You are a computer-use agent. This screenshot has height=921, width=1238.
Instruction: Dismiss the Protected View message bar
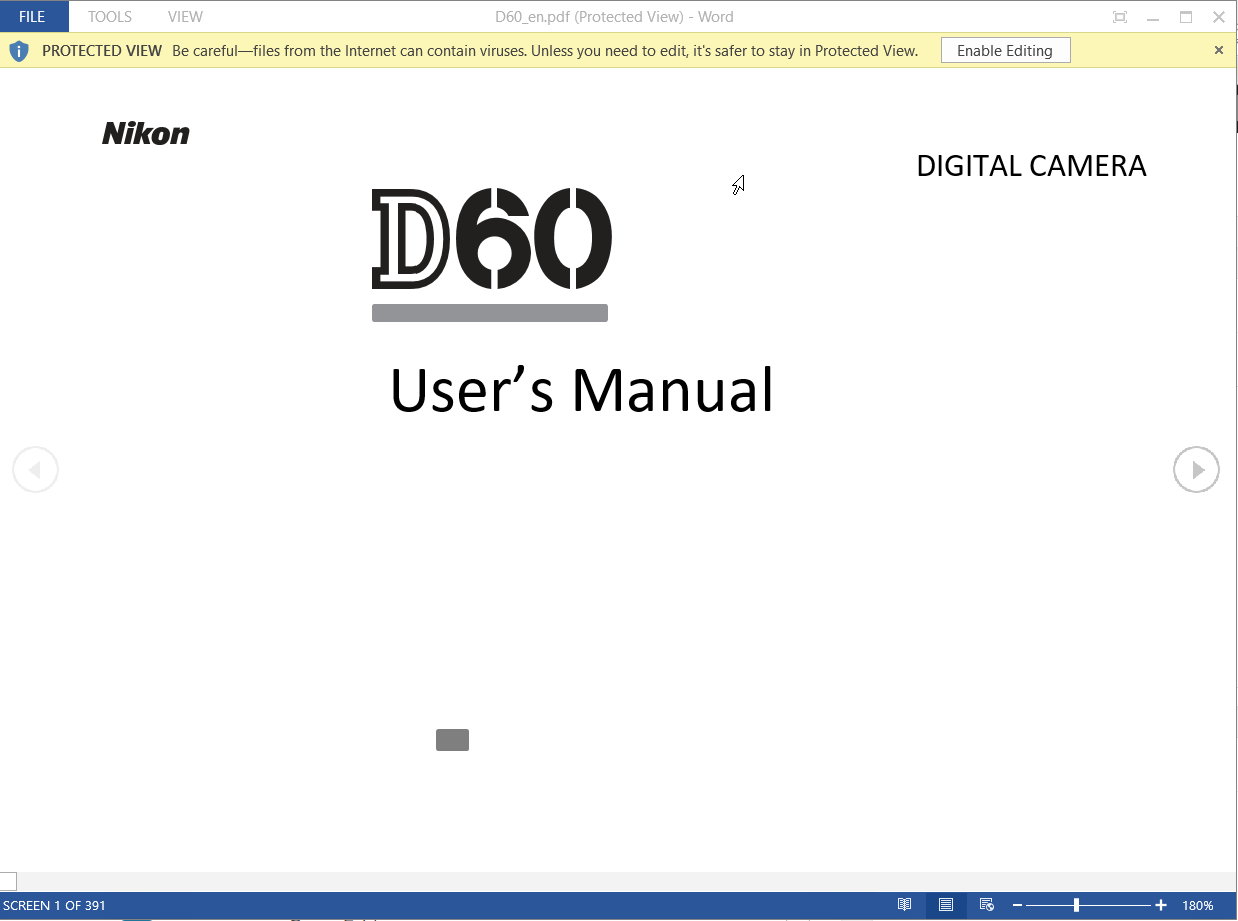pyautogui.click(x=1218, y=50)
